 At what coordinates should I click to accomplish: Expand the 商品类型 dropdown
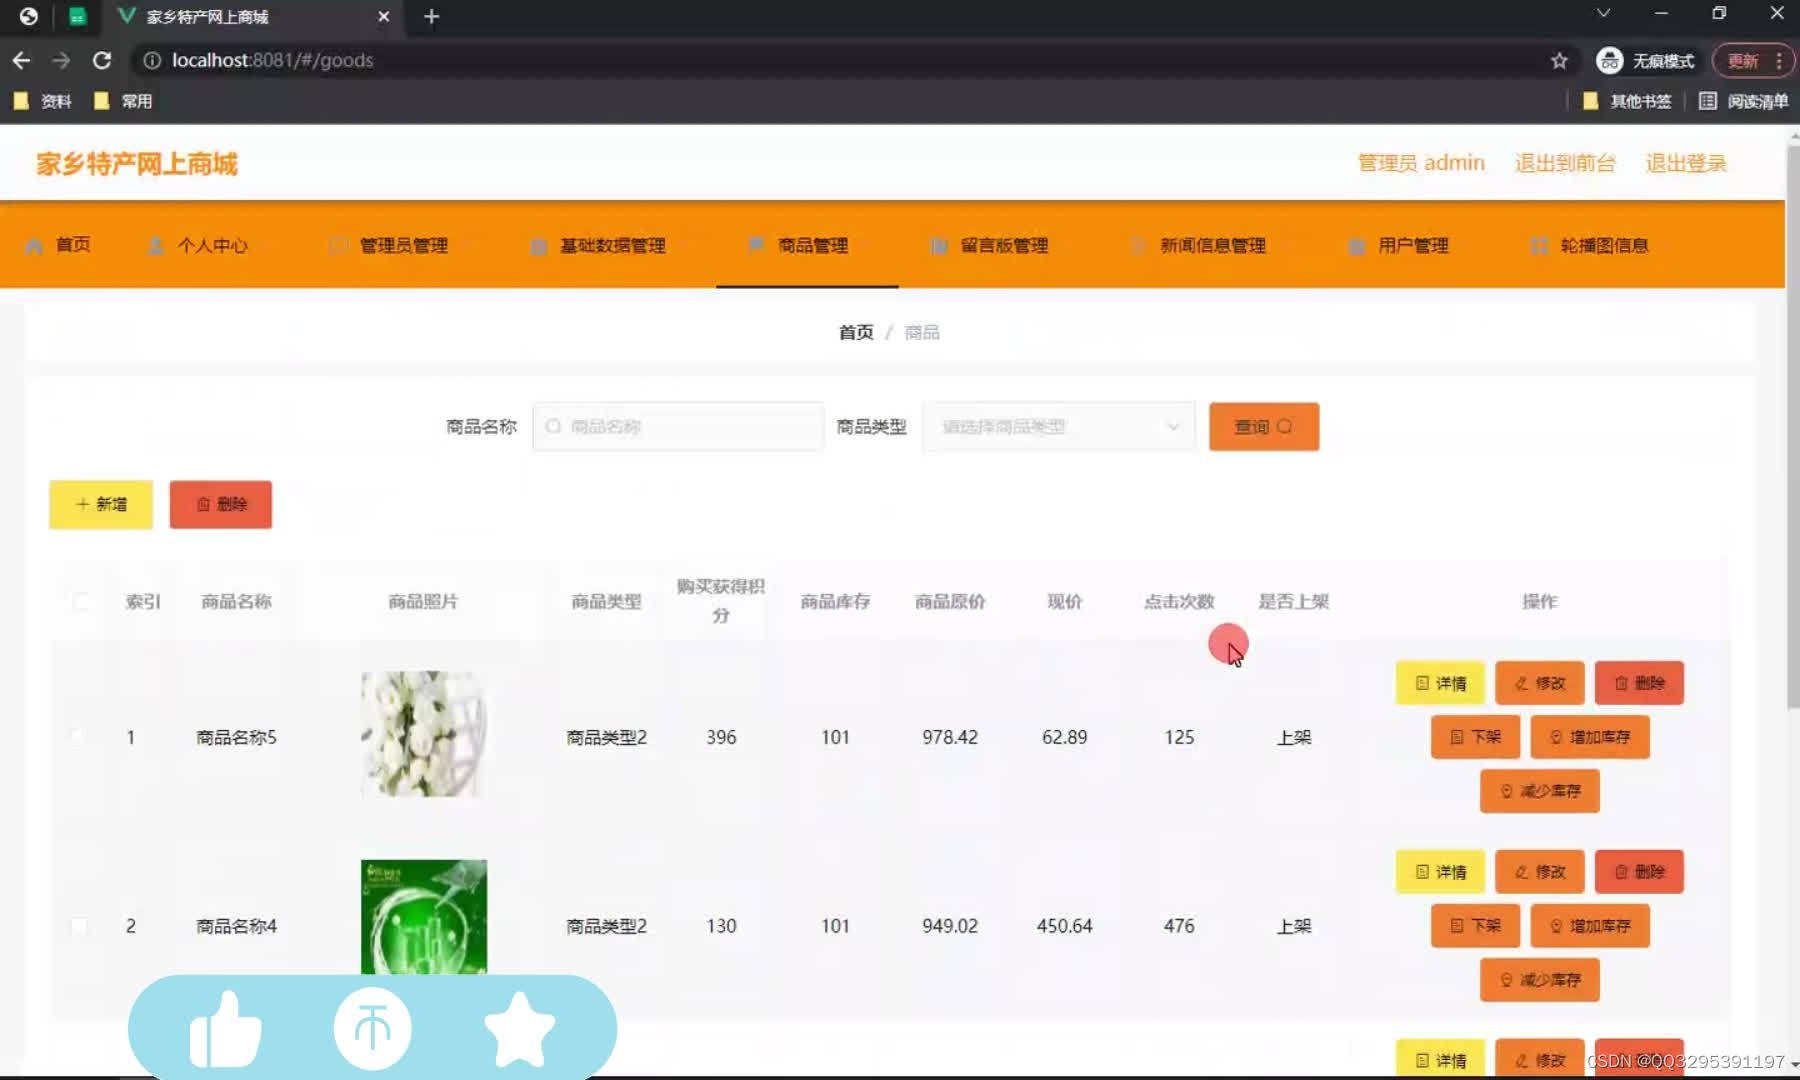[x=1059, y=427]
